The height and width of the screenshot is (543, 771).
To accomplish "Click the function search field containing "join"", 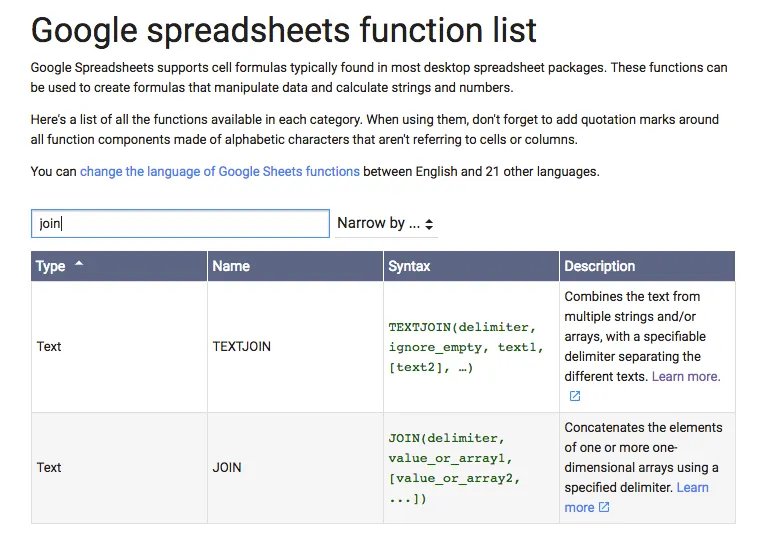I will (x=180, y=224).
